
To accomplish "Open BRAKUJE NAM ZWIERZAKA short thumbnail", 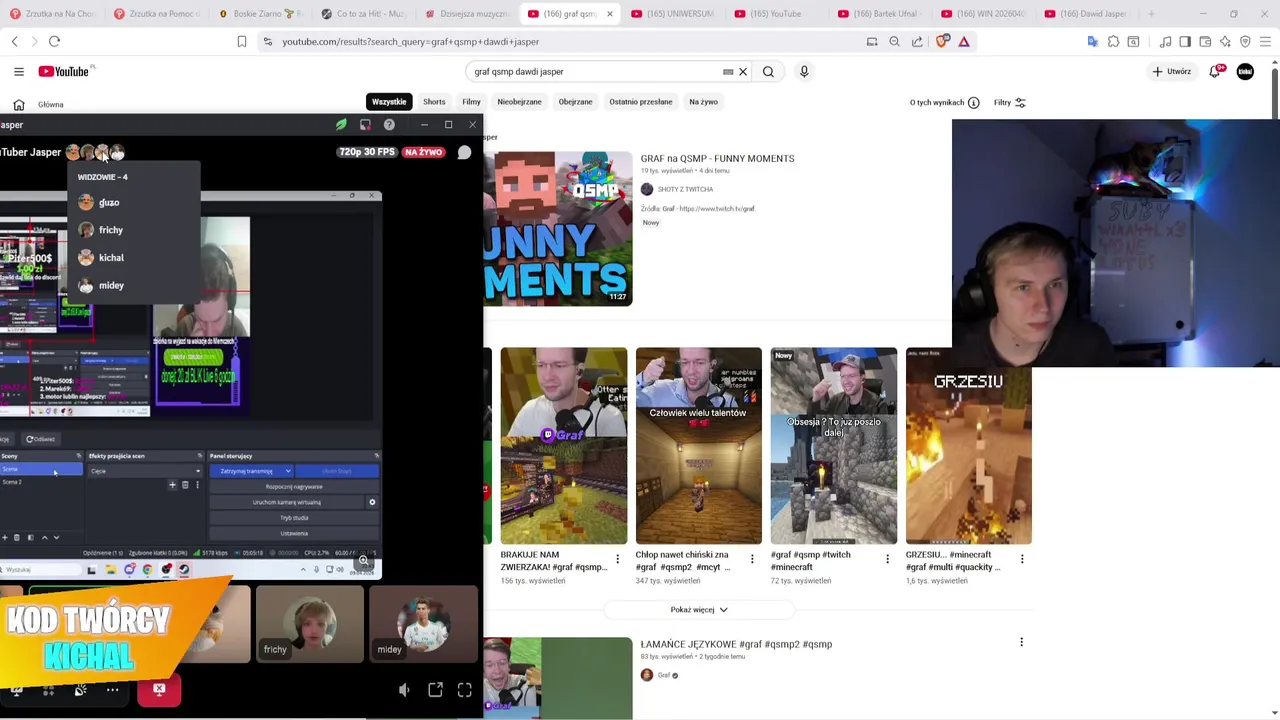I will pyautogui.click(x=564, y=446).
